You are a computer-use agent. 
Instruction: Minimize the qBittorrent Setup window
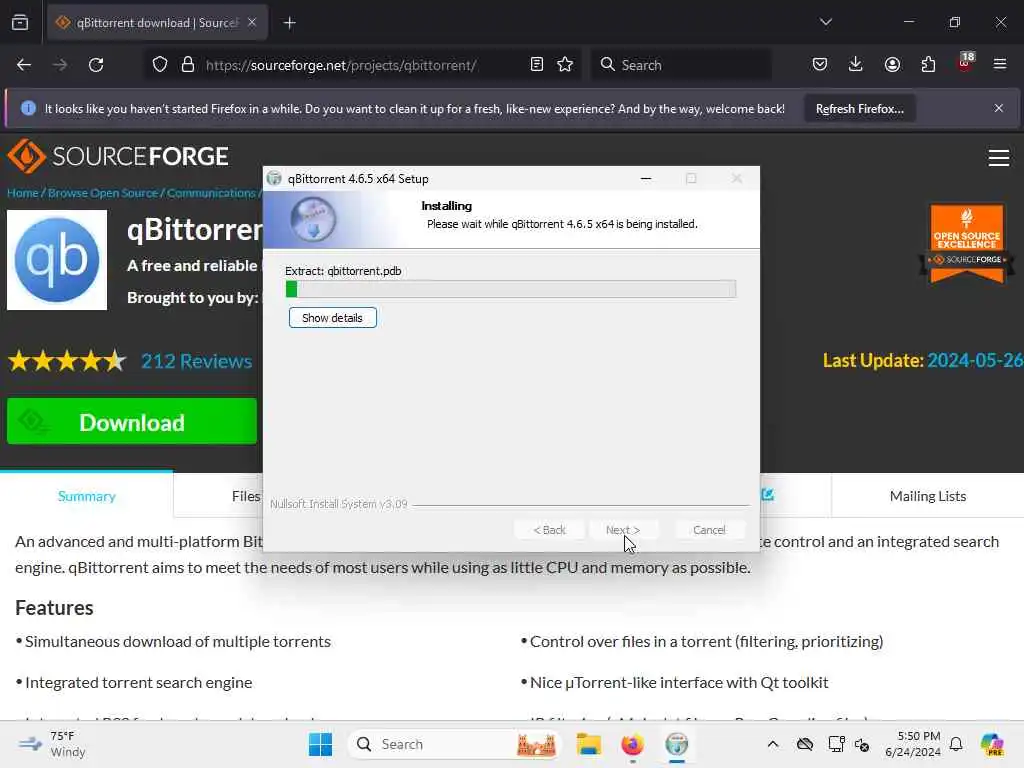pos(646,178)
